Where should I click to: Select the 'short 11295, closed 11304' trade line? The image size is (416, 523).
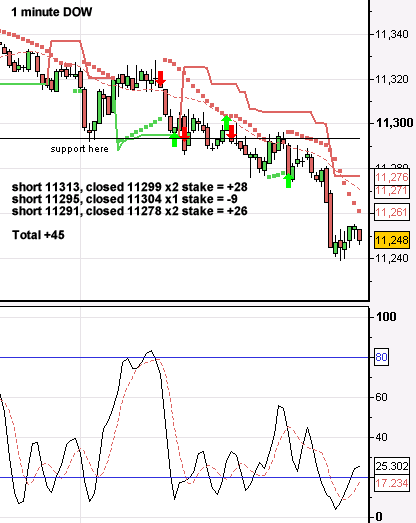pos(124,199)
